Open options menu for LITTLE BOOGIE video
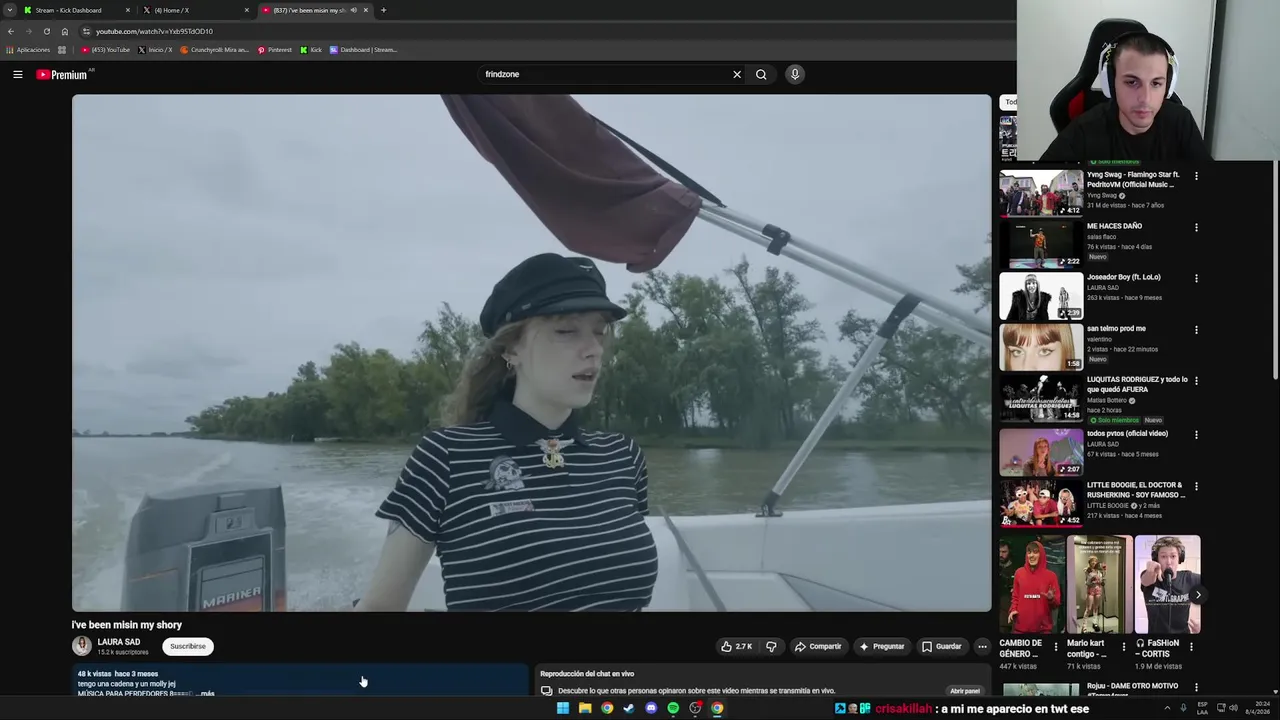Image resolution: width=1280 pixels, height=720 pixels. (1196, 486)
